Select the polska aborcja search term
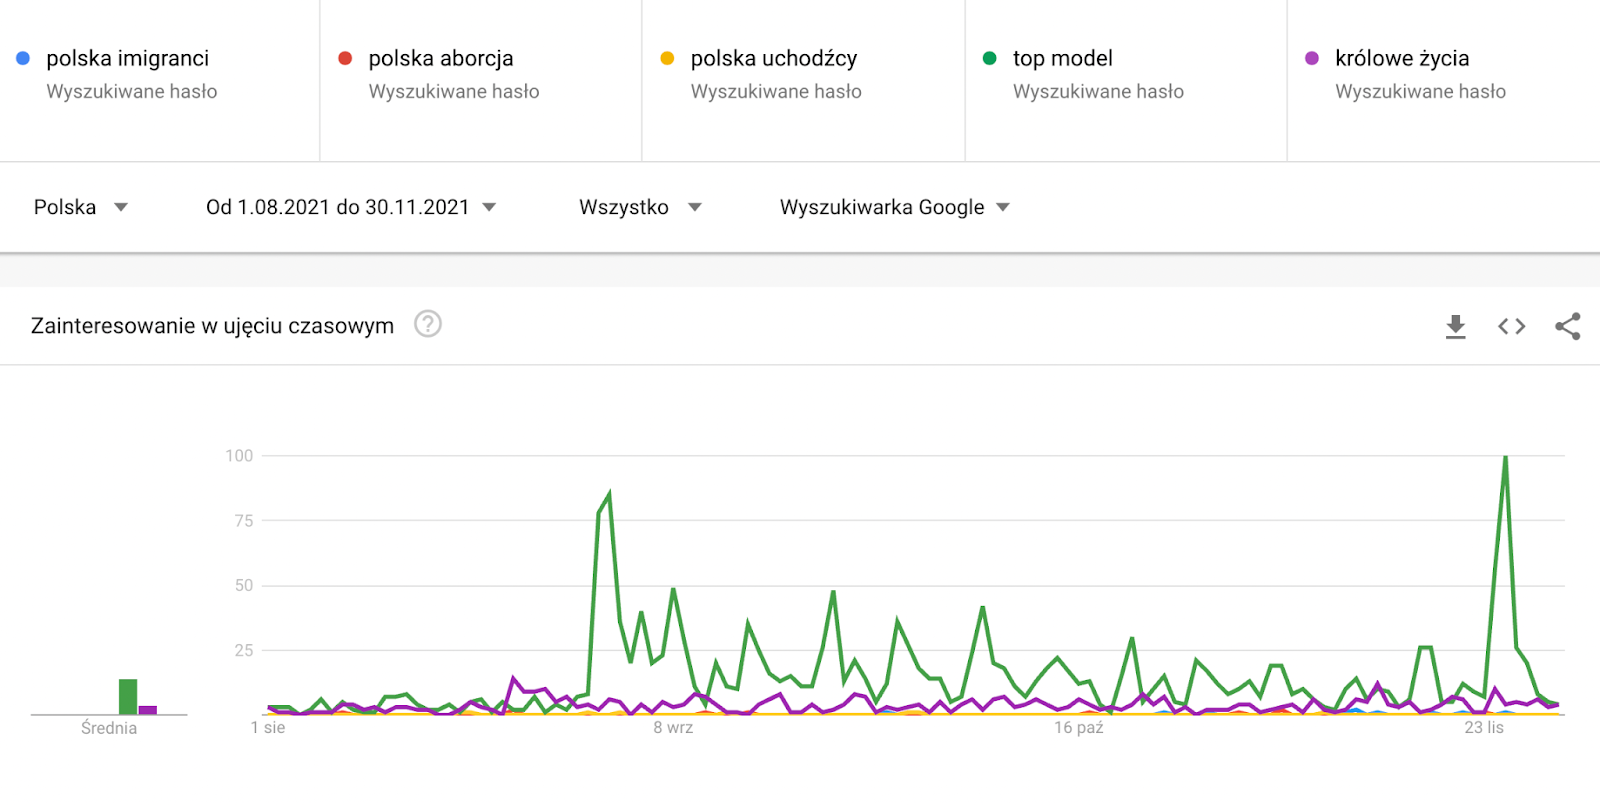 pos(440,59)
